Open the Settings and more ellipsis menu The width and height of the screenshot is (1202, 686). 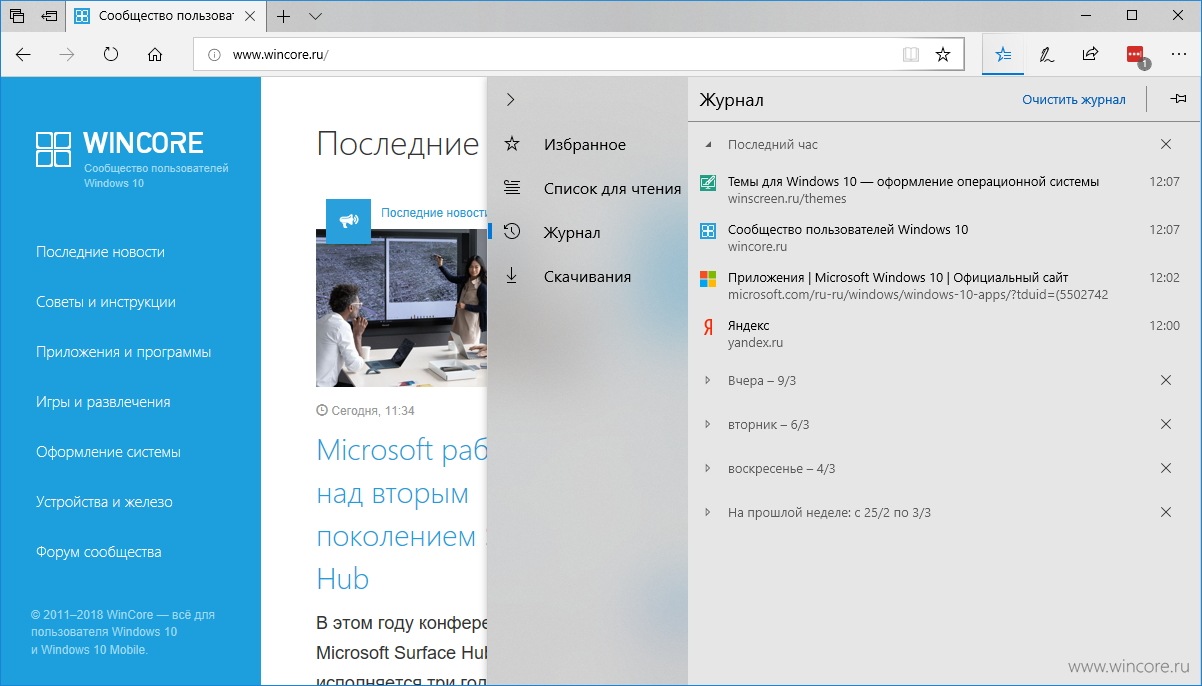click(1178, 55)
